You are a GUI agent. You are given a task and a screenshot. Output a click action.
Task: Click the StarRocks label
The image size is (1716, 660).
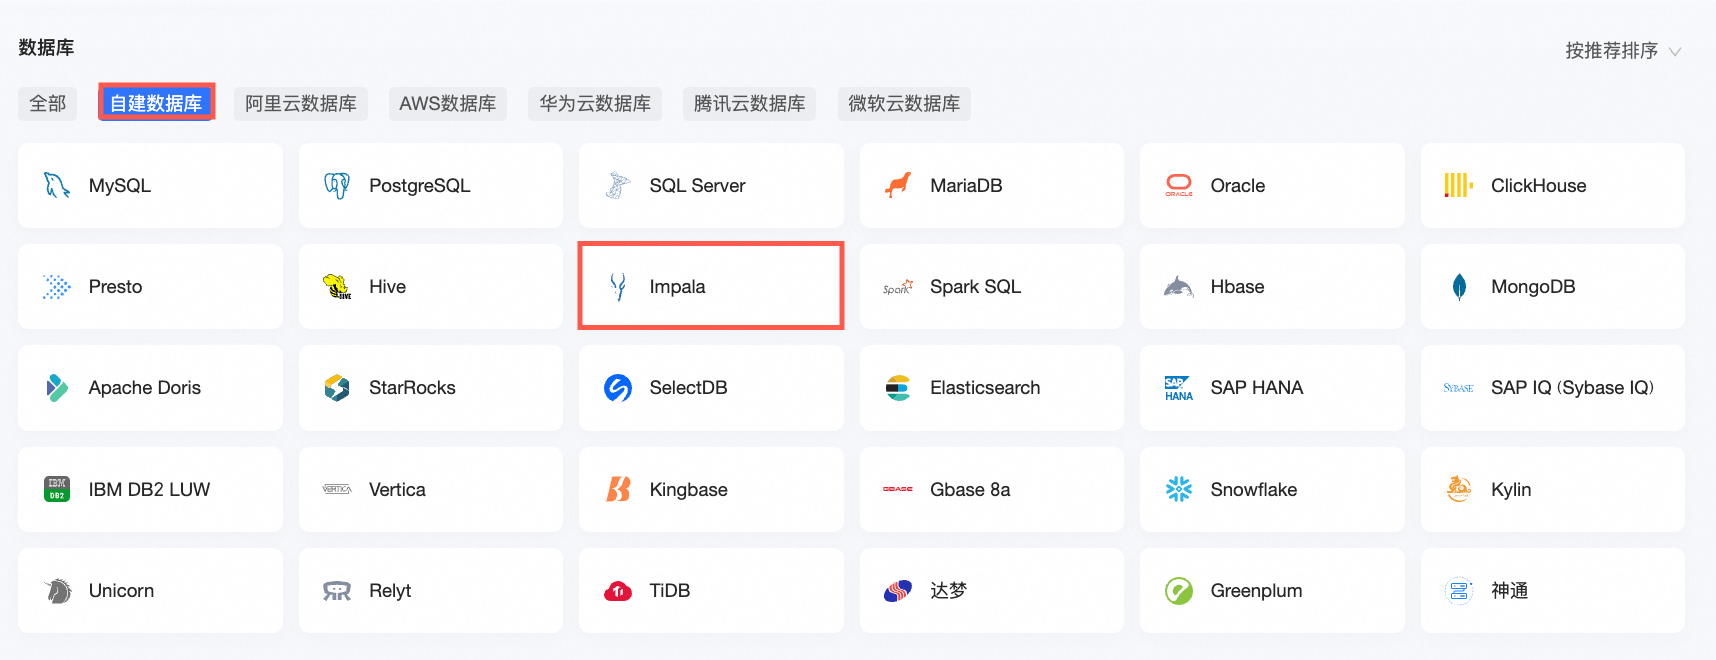(x=412, y=388)
